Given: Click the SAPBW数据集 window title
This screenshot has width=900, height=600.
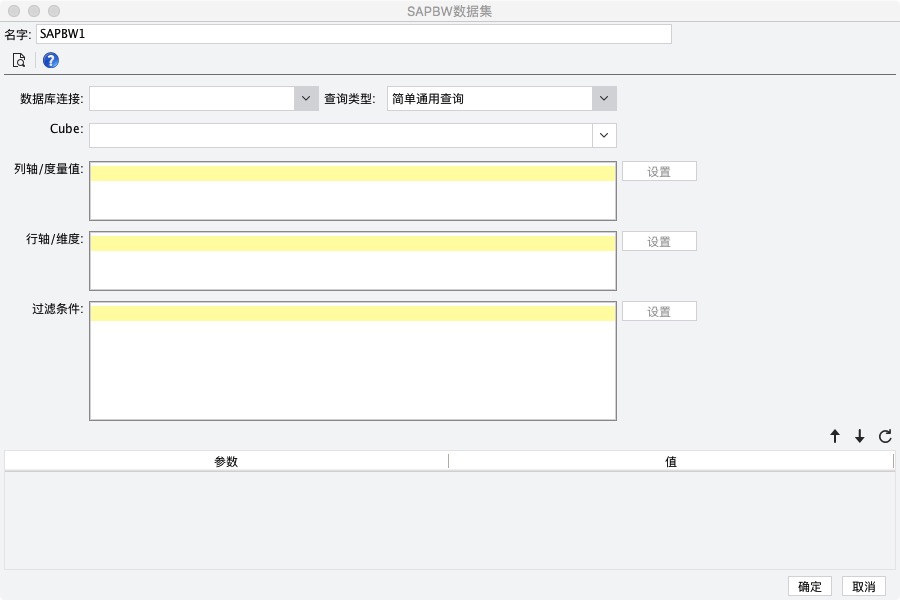Looking at the screenshot, I should (x=449, y=11).
